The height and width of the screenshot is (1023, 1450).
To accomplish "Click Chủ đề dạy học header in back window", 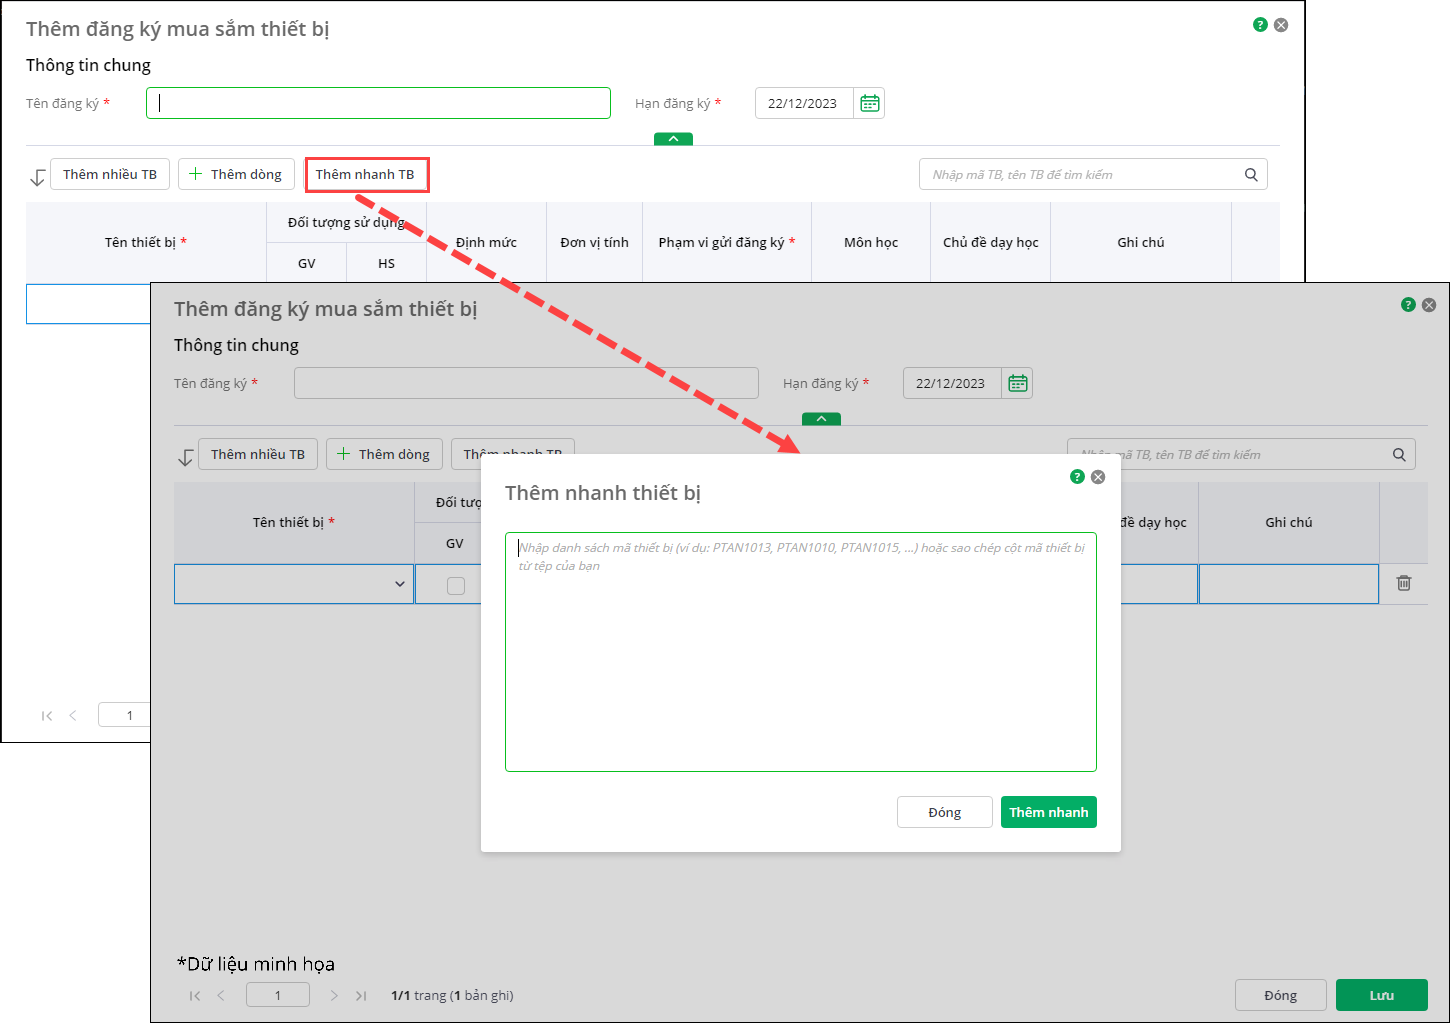I will 991,242.
